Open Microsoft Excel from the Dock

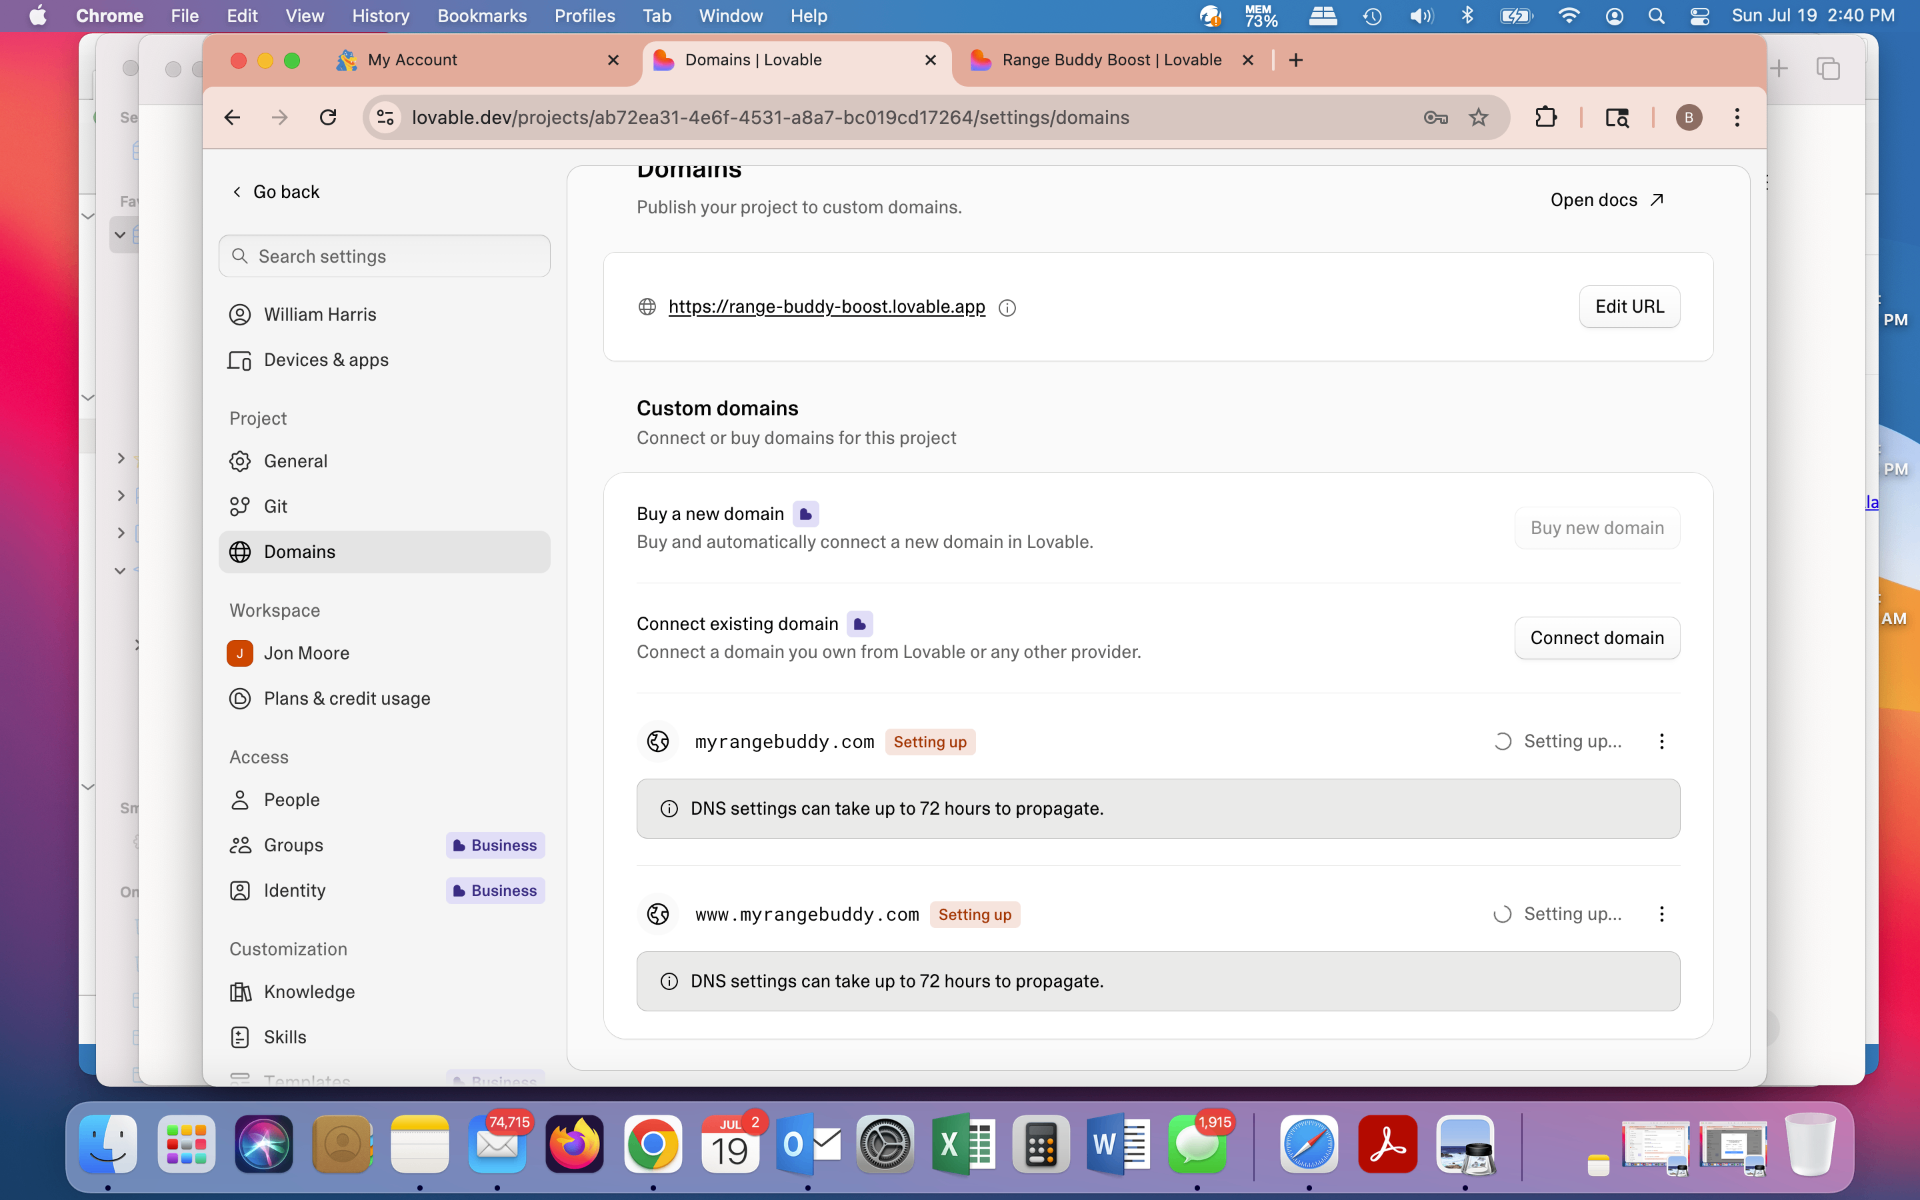(964, 1145)
